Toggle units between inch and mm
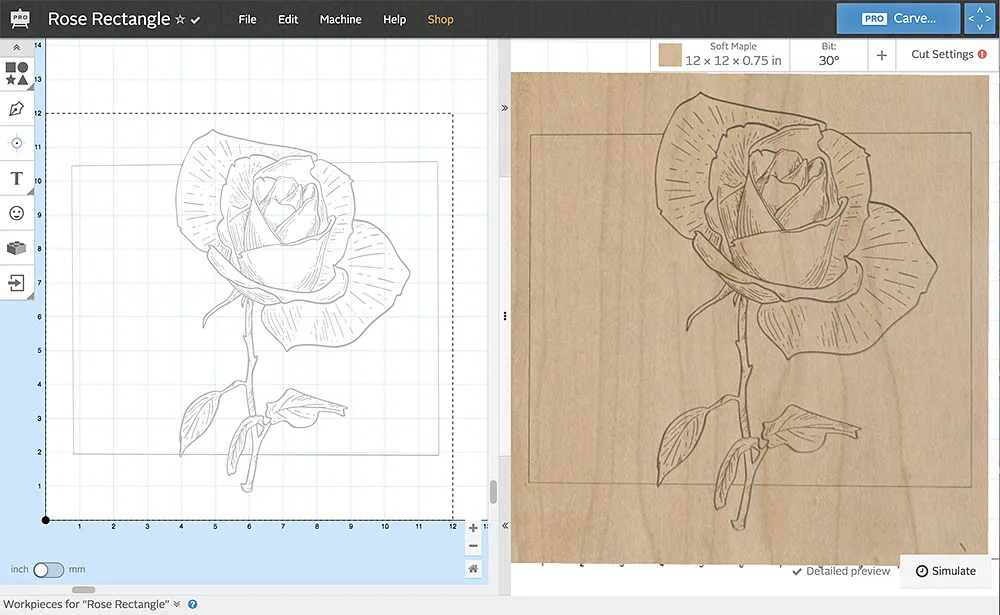This screenshot has height=615, width=1000. point(48,569)
